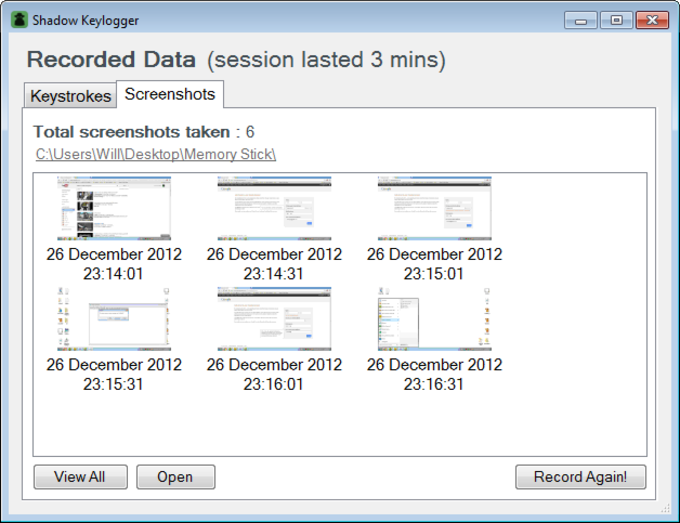
Task: Select the 23:16:31 screenshot thumbnail
Action: pyautogui.click(x=435, y=319)
